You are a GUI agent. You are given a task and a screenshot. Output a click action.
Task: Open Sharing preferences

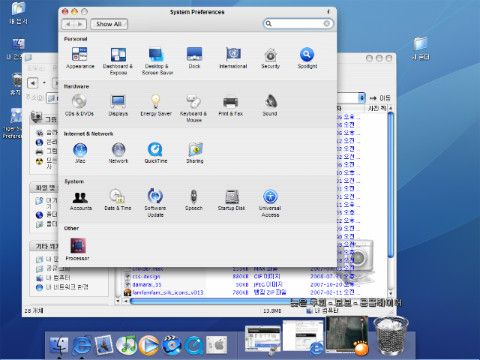pos(195,153)
